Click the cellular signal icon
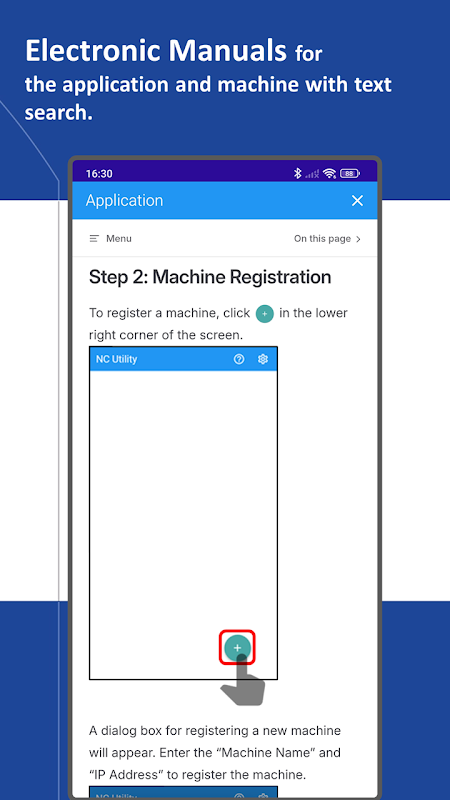450x800 pixels. coord(312,174)
